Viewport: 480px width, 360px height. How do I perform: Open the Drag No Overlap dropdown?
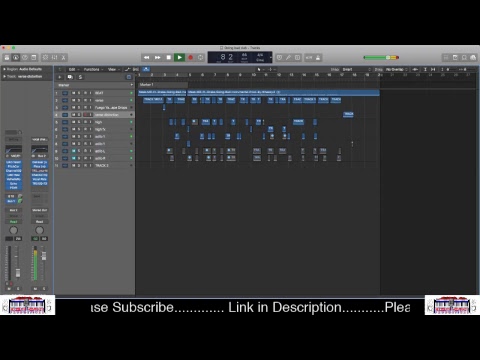[x=397, y=69]
